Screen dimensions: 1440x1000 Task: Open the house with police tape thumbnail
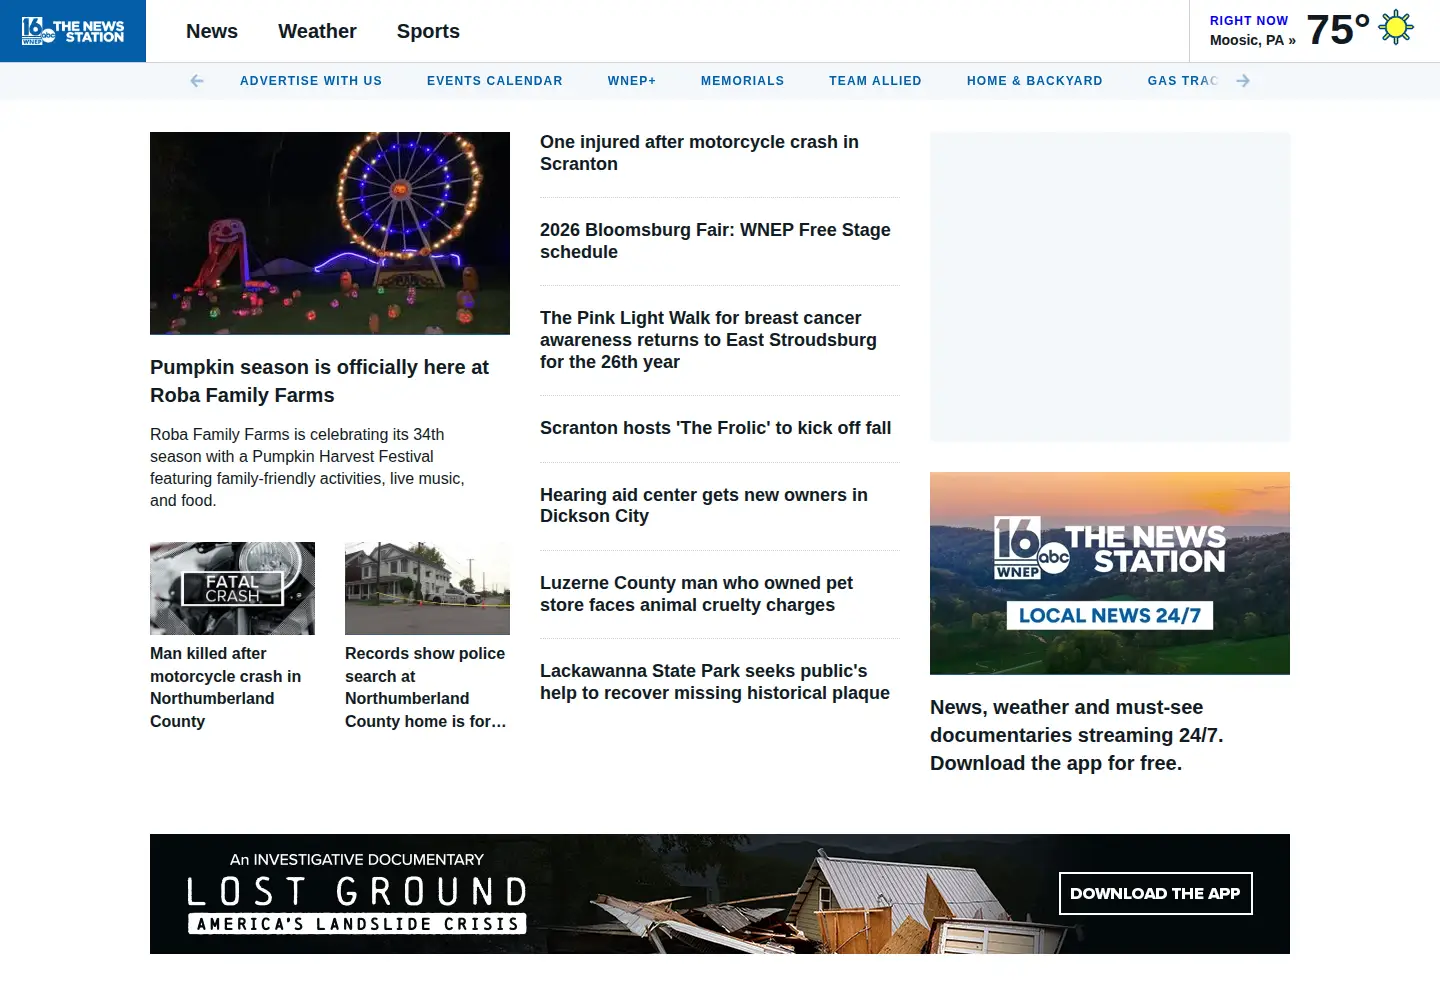click(x=427, y=588)
